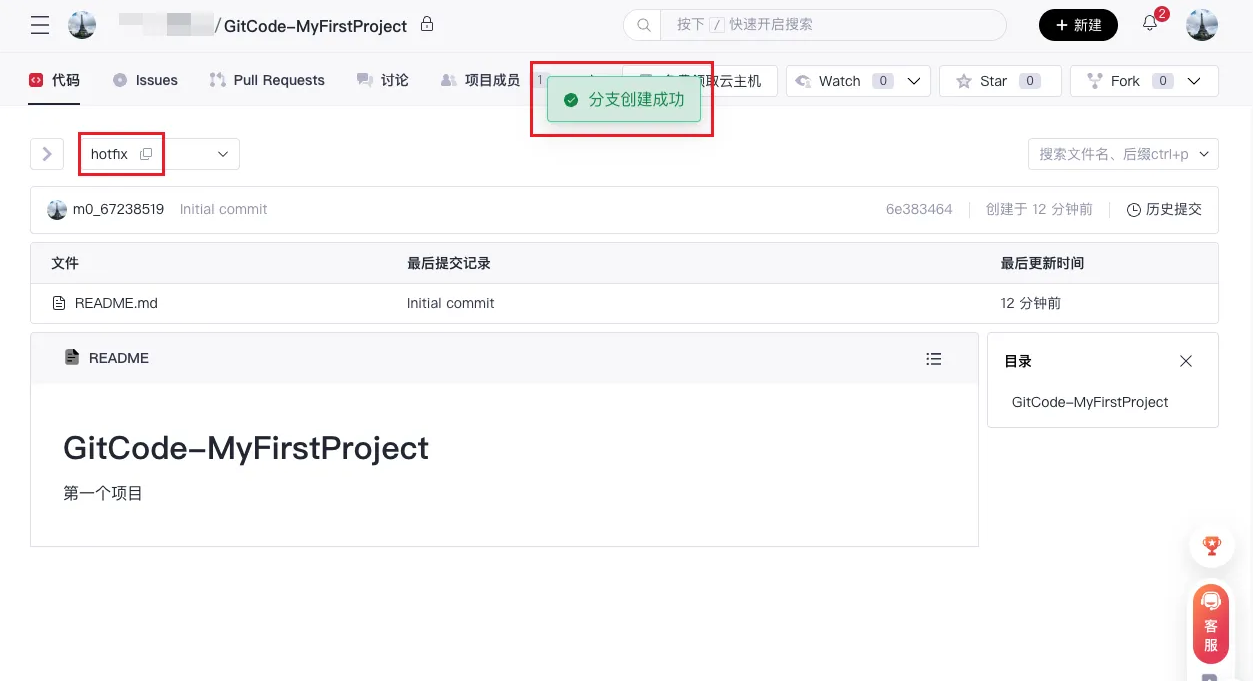Click the 新建 create button

tap(1078, 25)
